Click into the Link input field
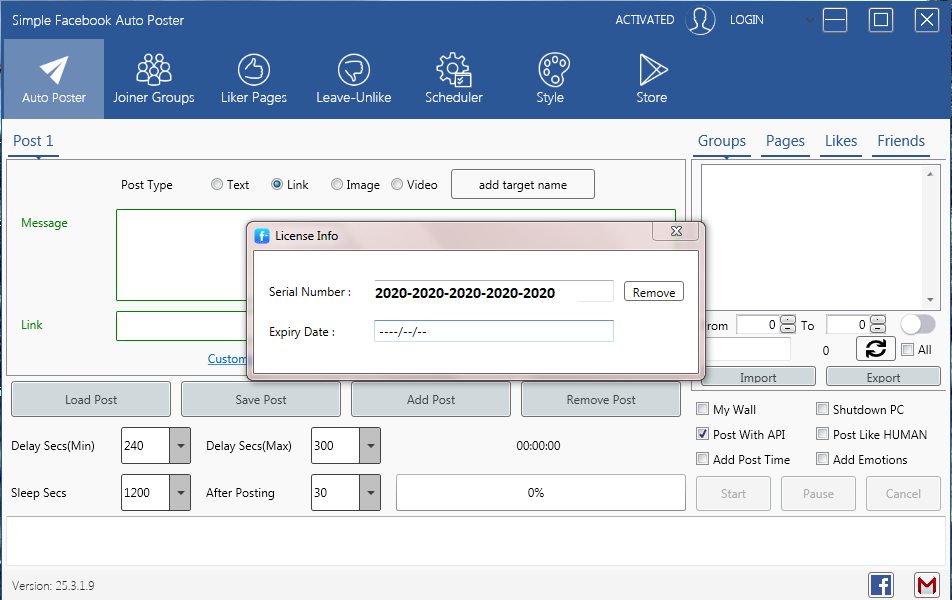 [182, 326]
